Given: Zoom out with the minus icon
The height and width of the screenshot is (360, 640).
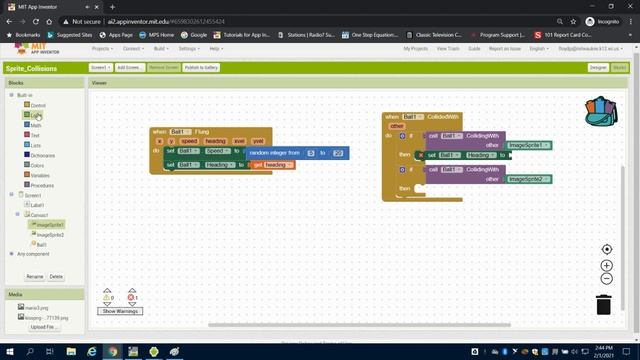Looking at the screenshot, I should click(x=607, y=279).
